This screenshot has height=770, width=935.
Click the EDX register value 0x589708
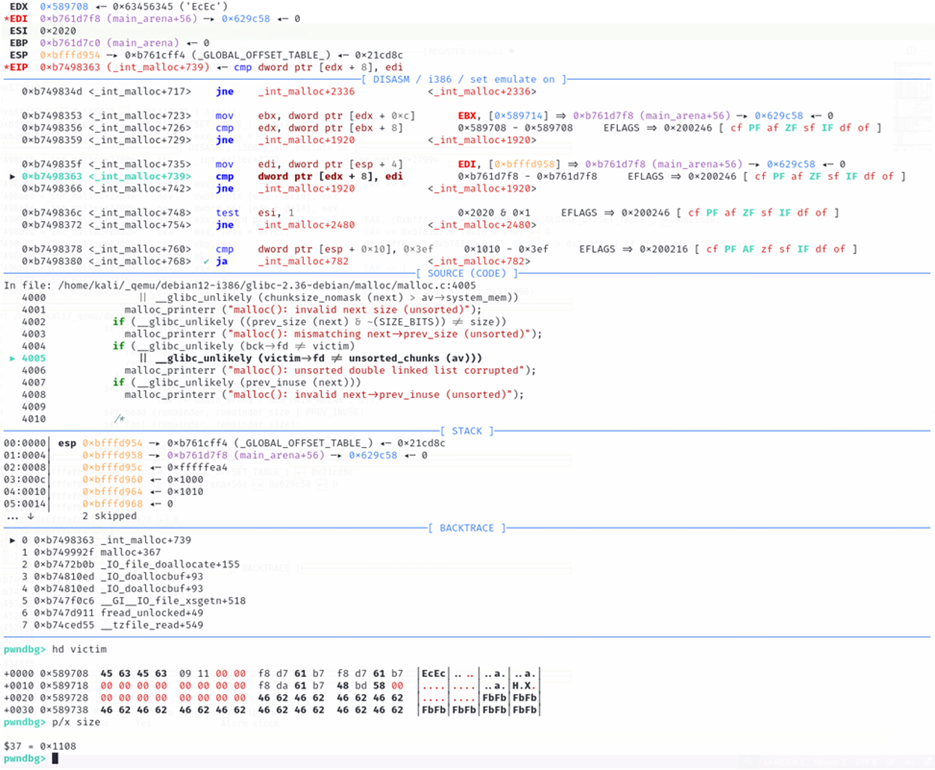coord(64,7)
